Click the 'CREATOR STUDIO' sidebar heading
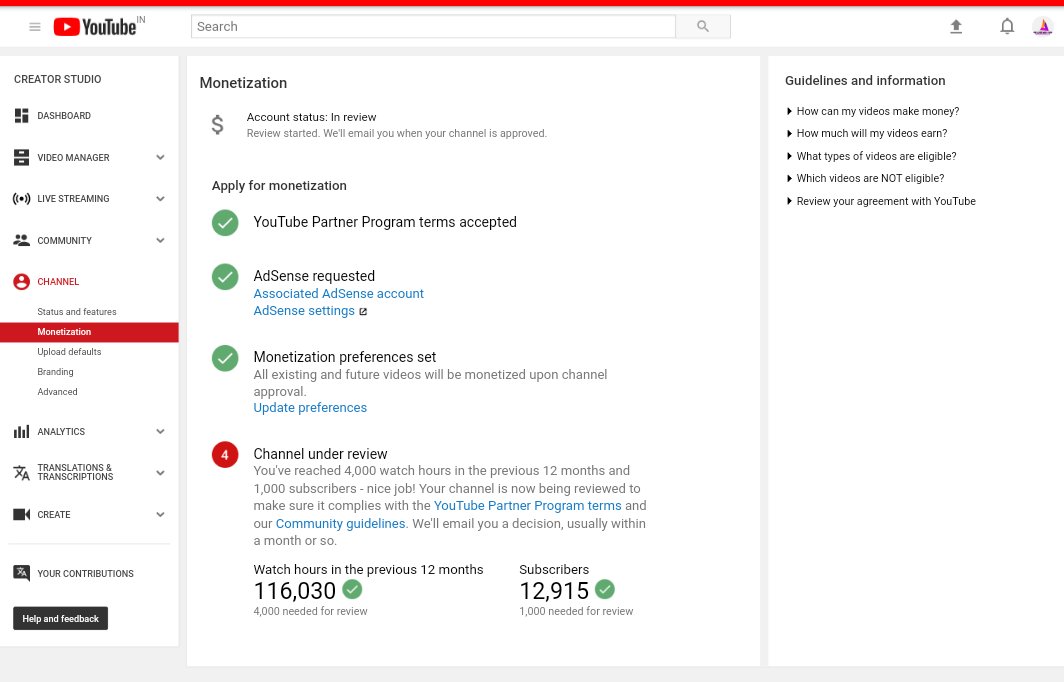 [58, 79]
